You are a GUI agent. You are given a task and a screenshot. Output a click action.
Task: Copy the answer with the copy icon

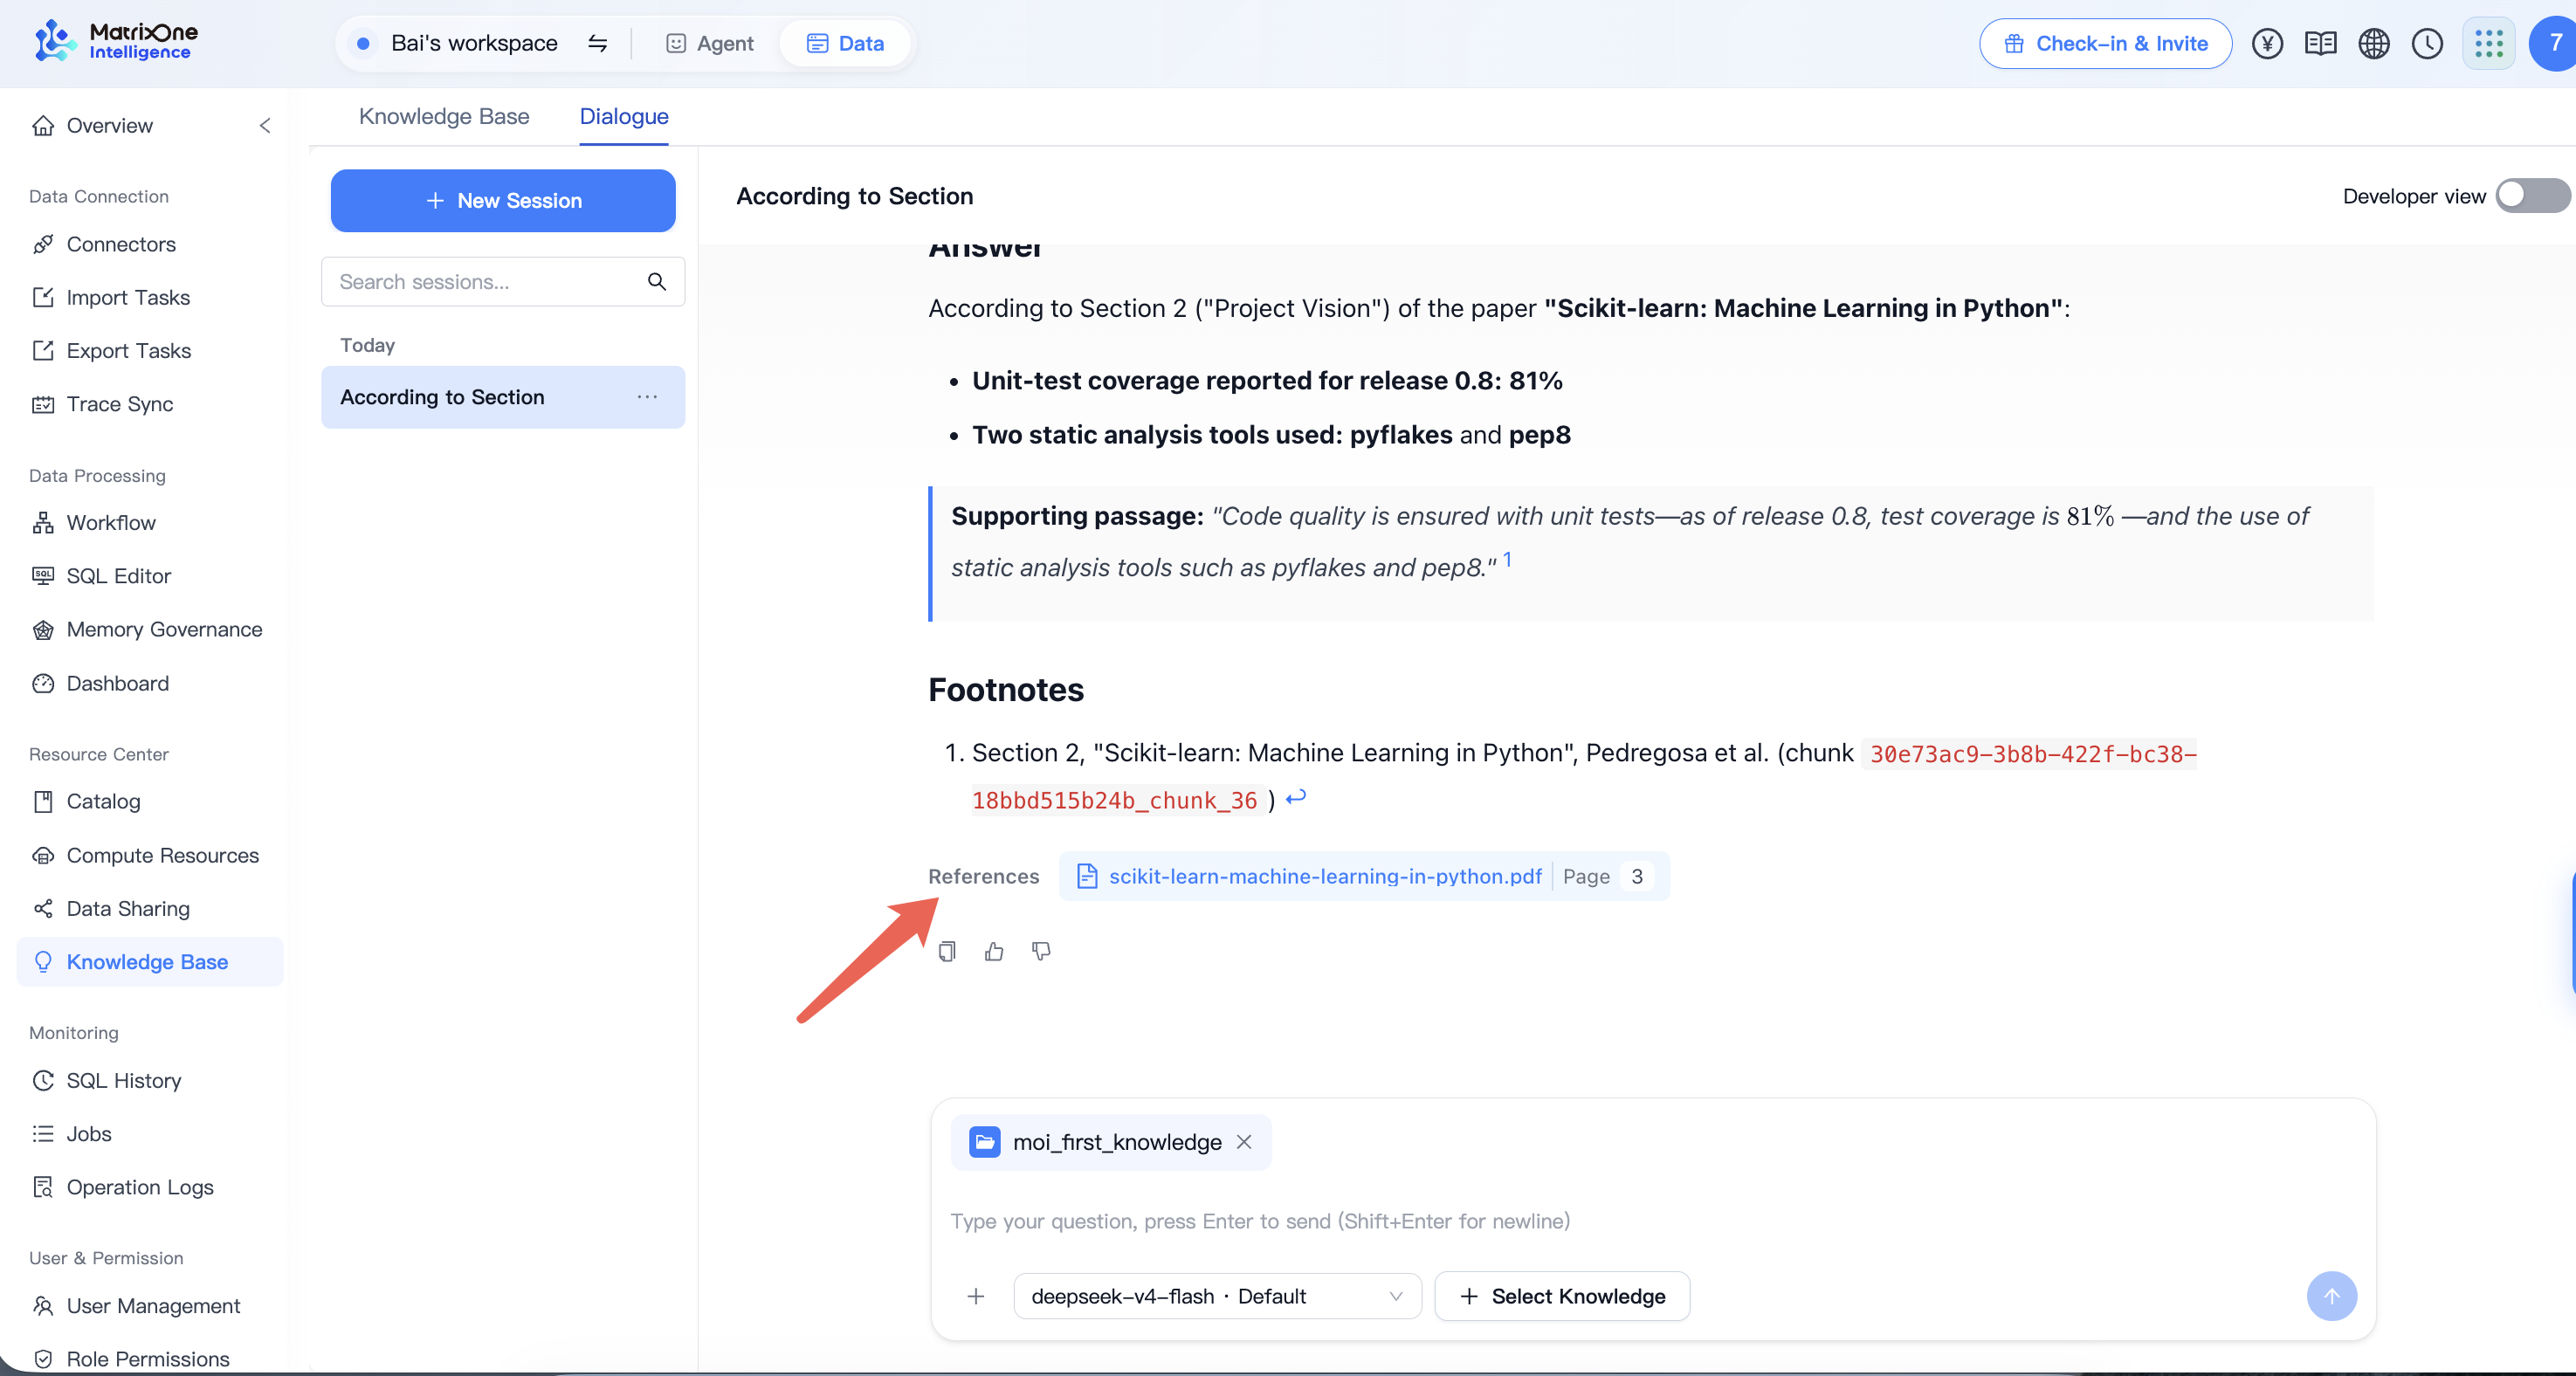[x=947, y=951]
